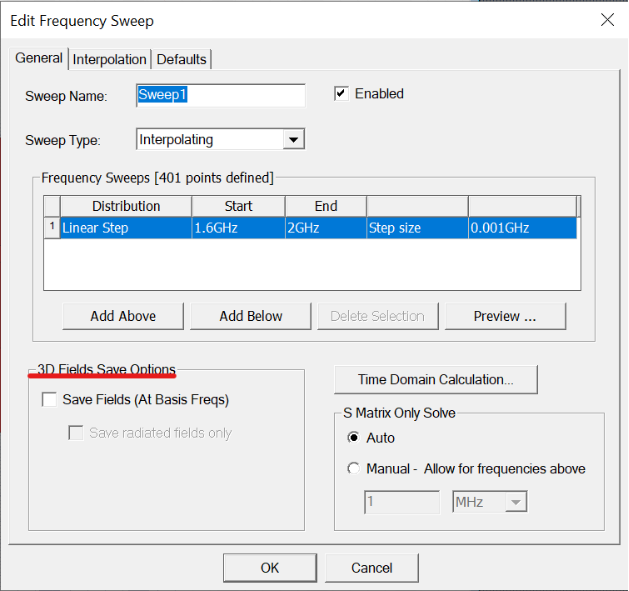Image resolution: width=629 pixels, height=591 pixels.
Task: Open the Defaults tab
Action: [182, 59]
